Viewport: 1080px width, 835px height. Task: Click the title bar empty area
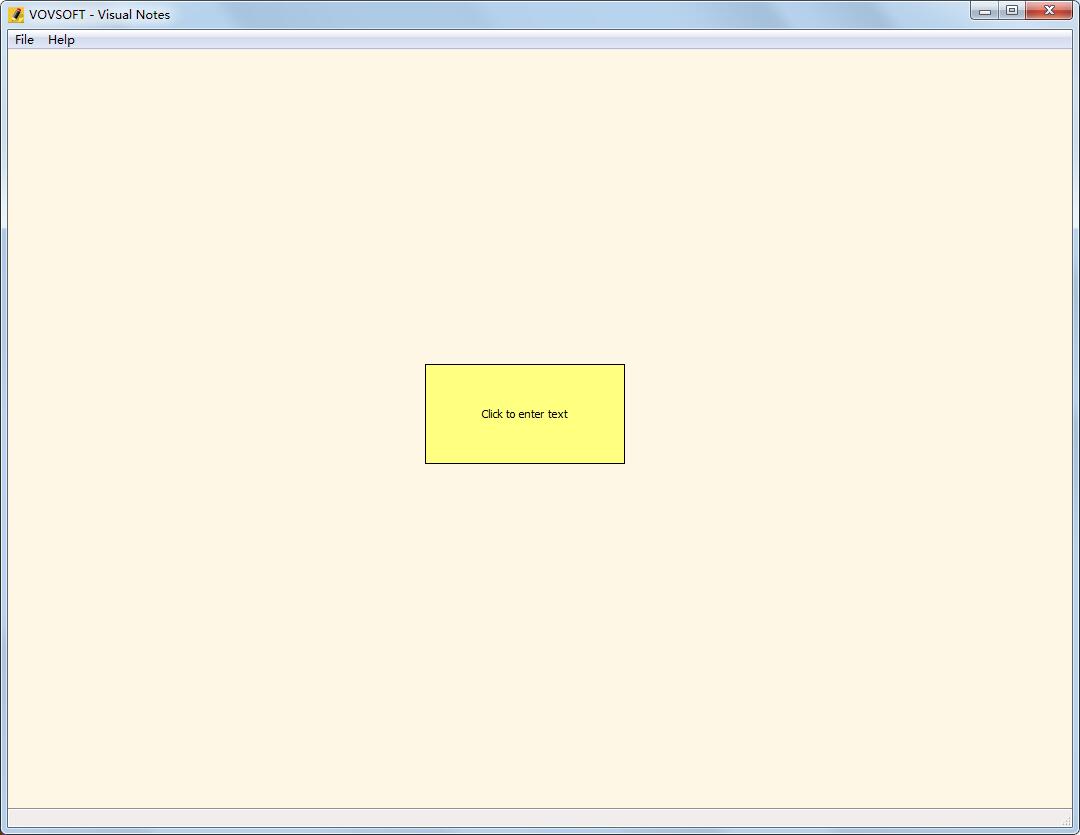coord(565,14)
